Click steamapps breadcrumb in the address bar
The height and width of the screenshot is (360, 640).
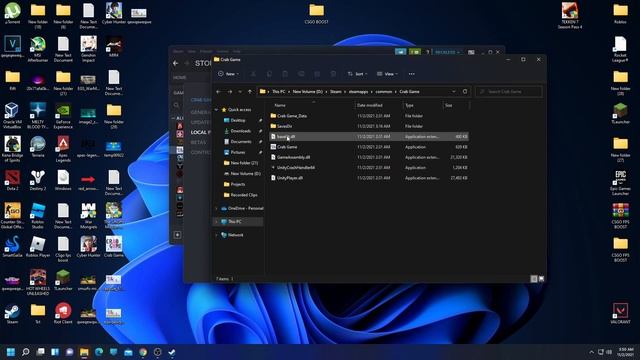[x=358, y=91]
